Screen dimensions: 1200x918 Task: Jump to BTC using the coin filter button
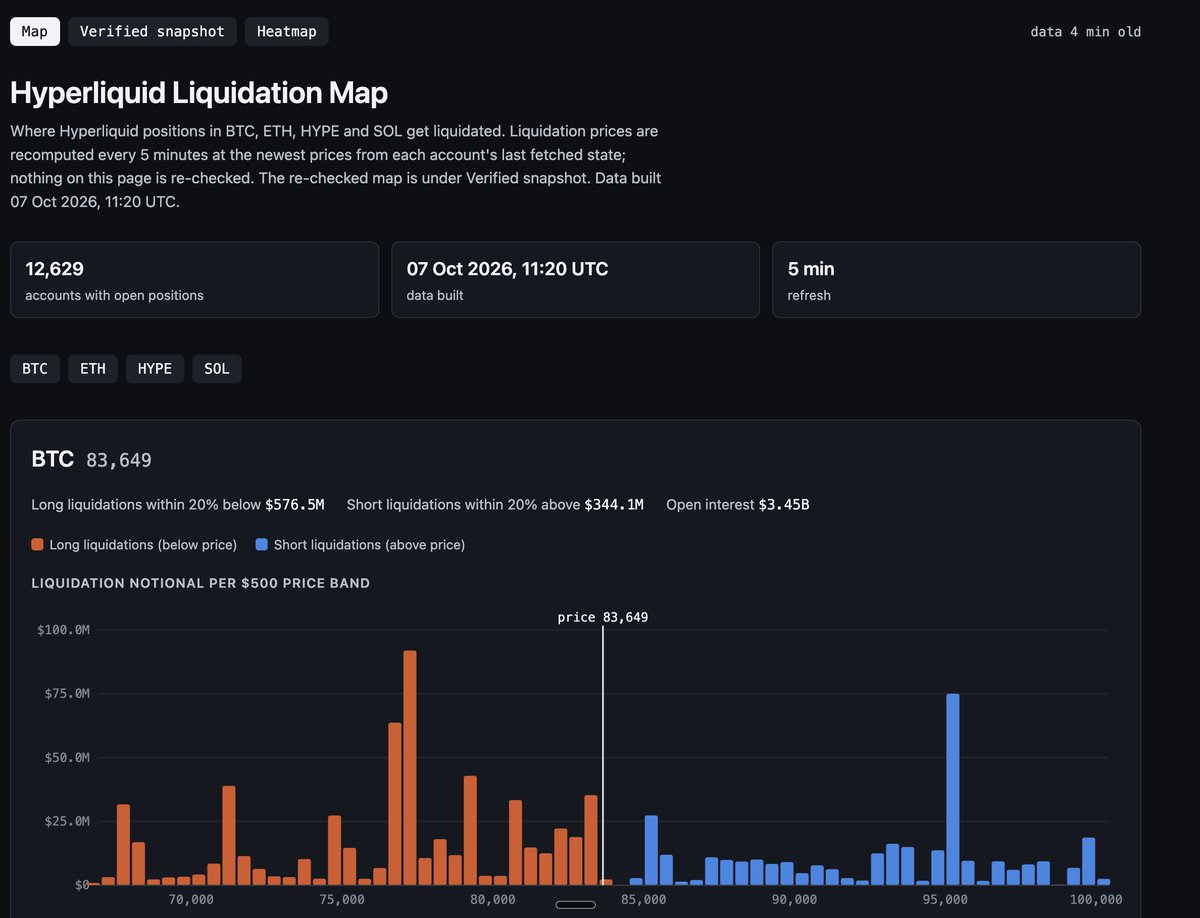[x=35, y=369]
